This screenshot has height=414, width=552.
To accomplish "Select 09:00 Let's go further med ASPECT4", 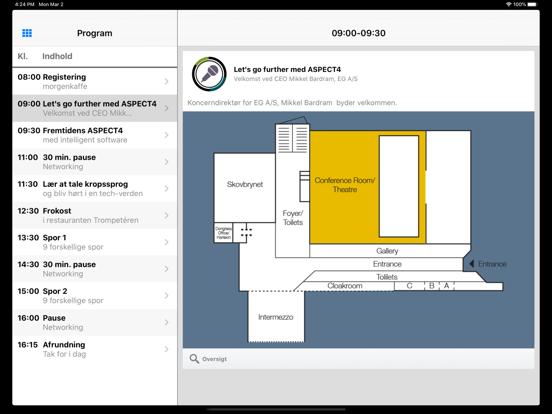I will (x=94, y=108).
